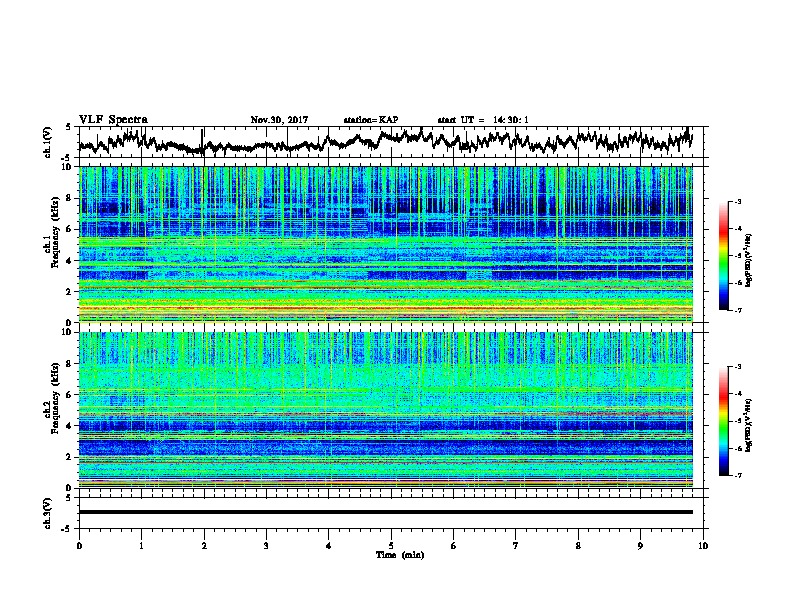Click the "5" voltage tick of ch.1(V) panel
The width and height of the screenshot is (792, 612).
coord(68,127)
